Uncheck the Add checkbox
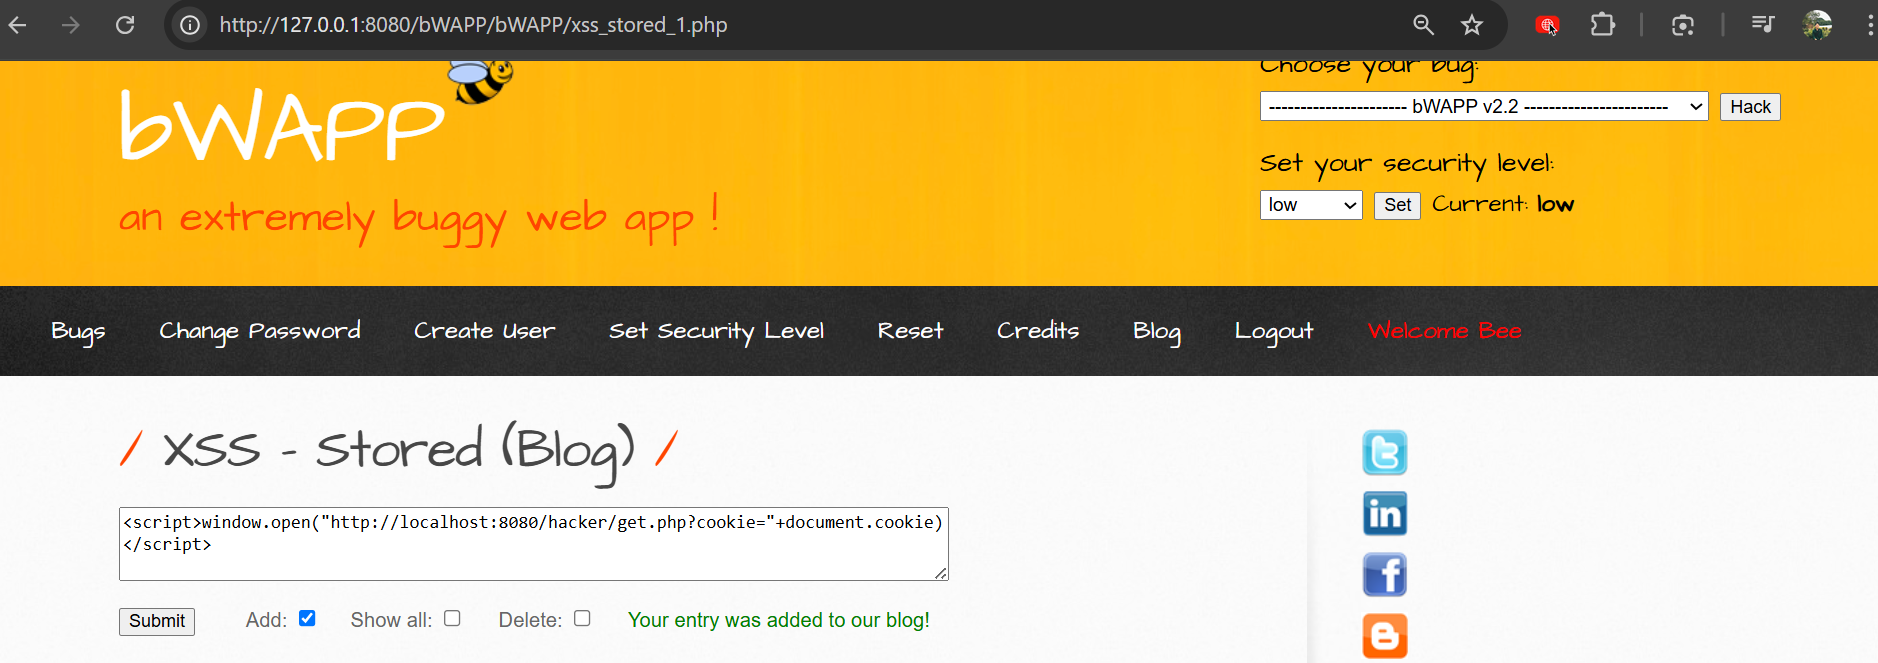Image resolution: width=1878 pixels, height=663 pixels. click(x=307, y=619)
